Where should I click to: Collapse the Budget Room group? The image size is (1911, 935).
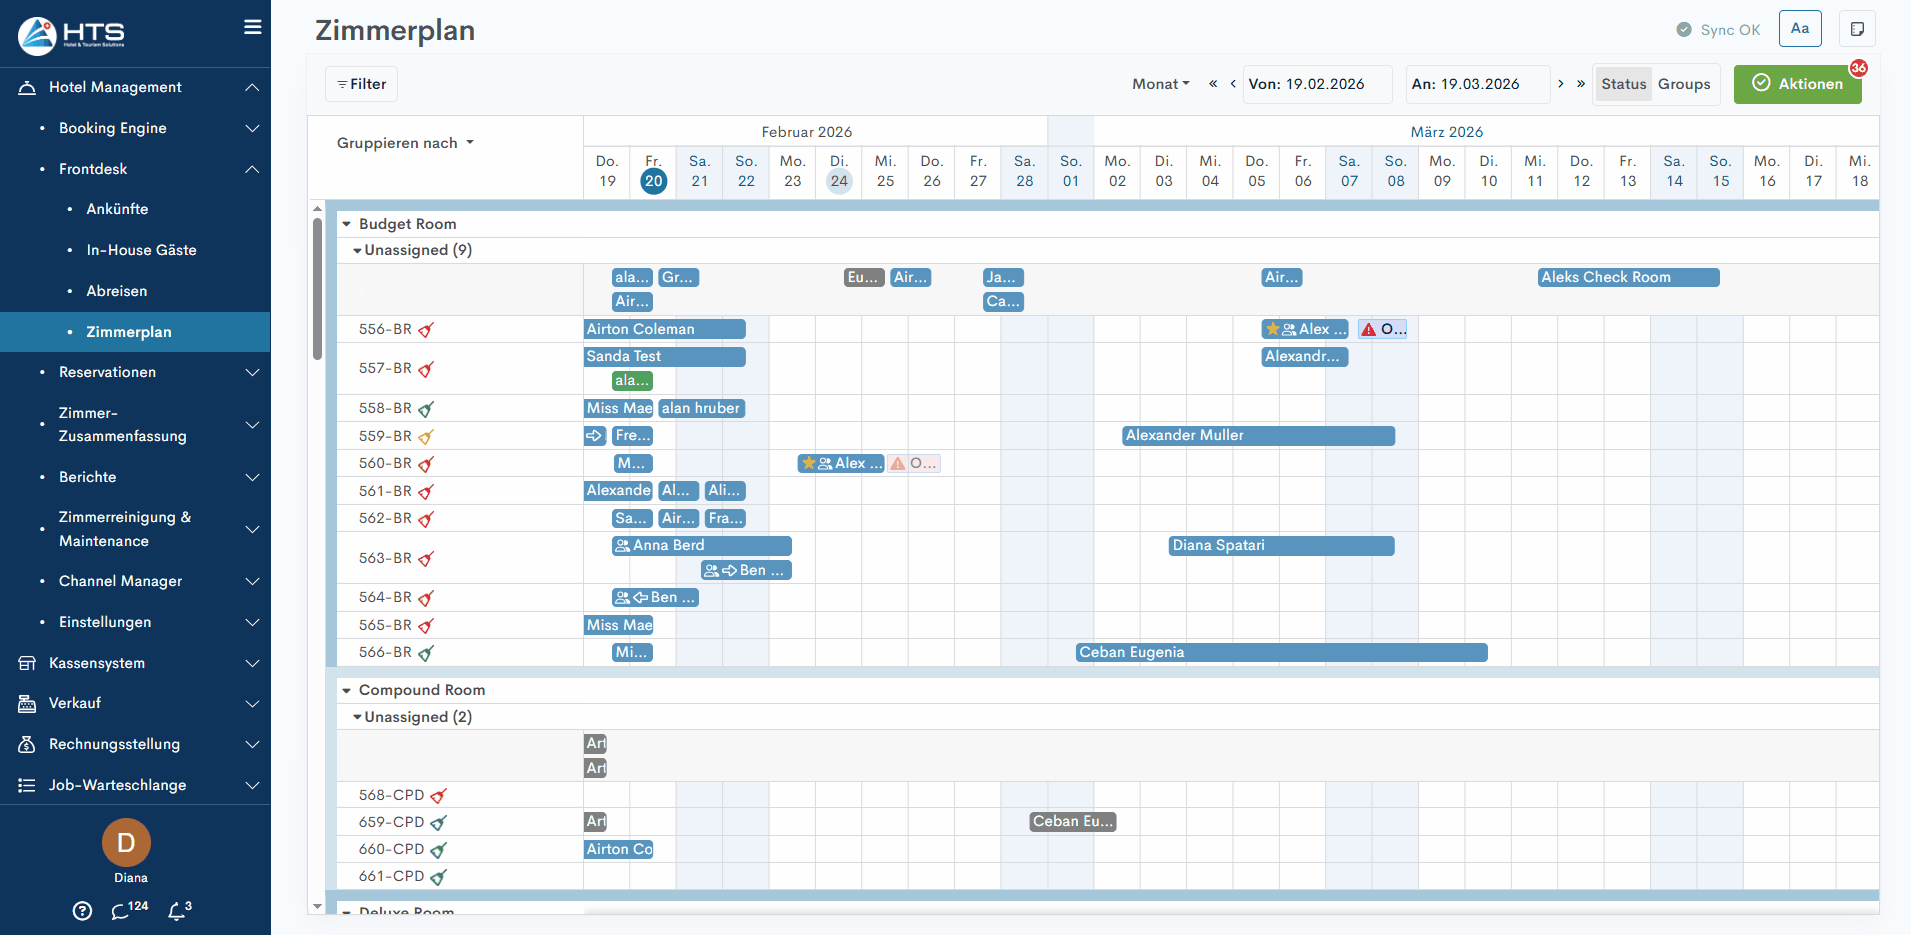347,224
